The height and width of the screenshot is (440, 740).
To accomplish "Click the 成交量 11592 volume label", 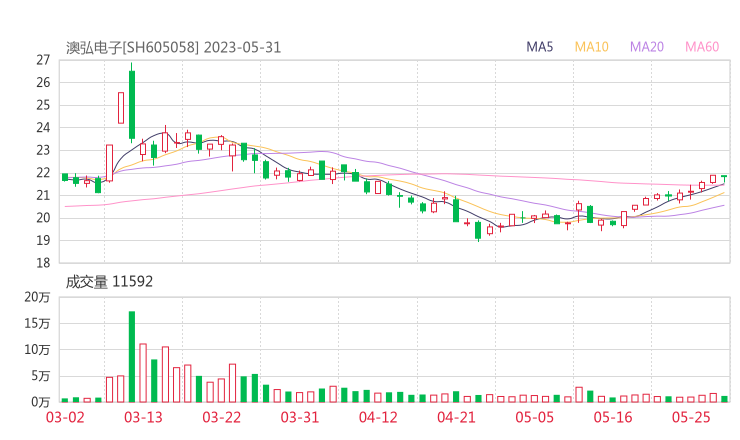I will (x=109, y=282).
